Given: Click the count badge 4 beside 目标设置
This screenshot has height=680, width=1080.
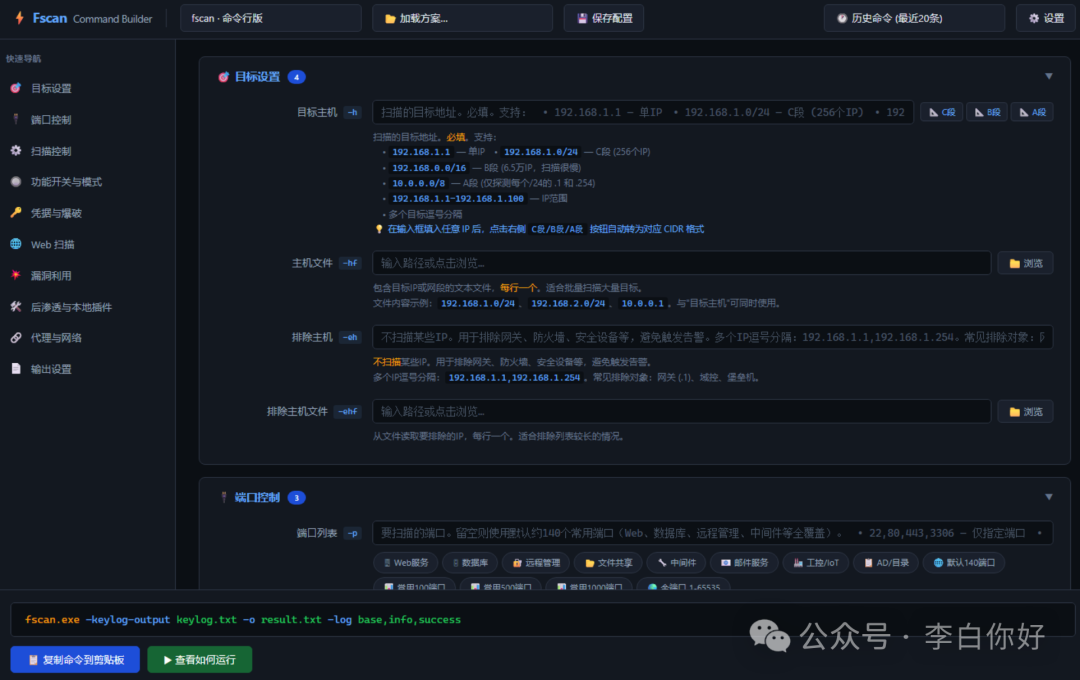Looking at the screenshot, I should click(297, 76).
